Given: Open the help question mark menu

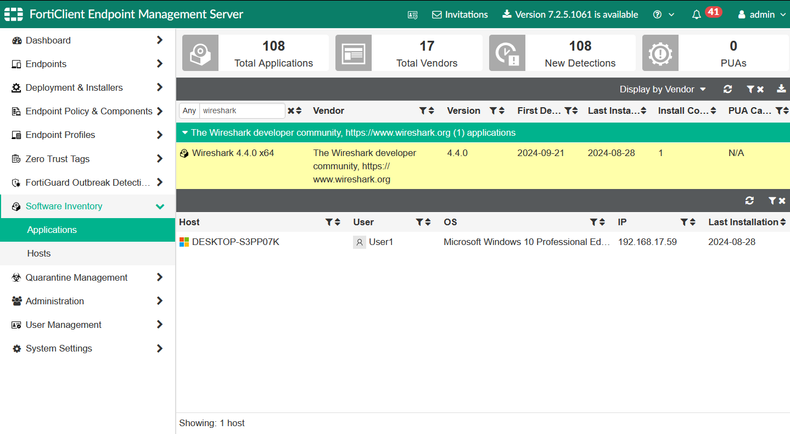Looking at the screenshot, I should pyautogui.click(x=664, y=15).
